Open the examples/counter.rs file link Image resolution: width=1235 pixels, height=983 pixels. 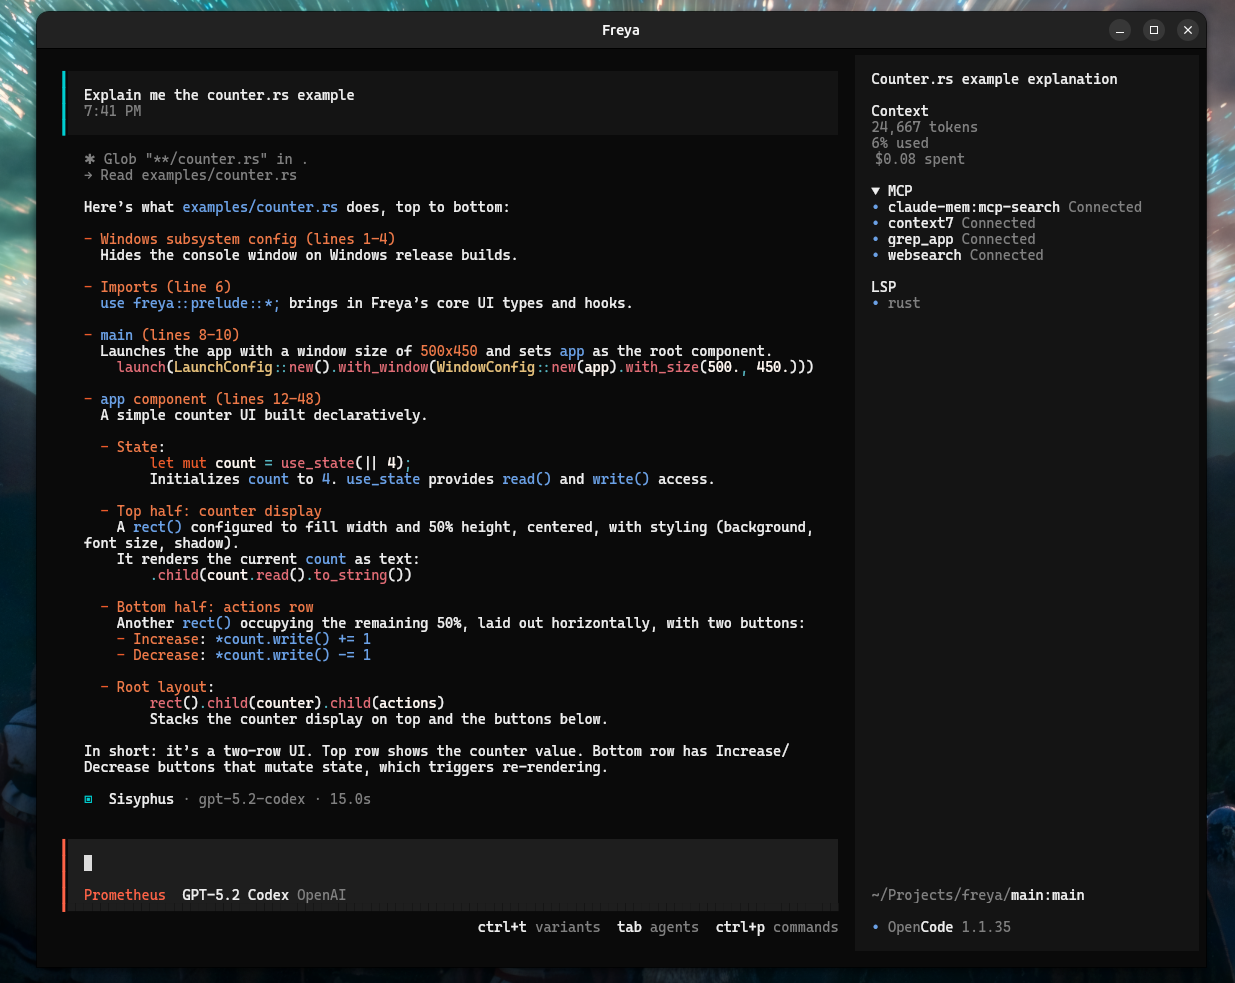pos(260,207)
